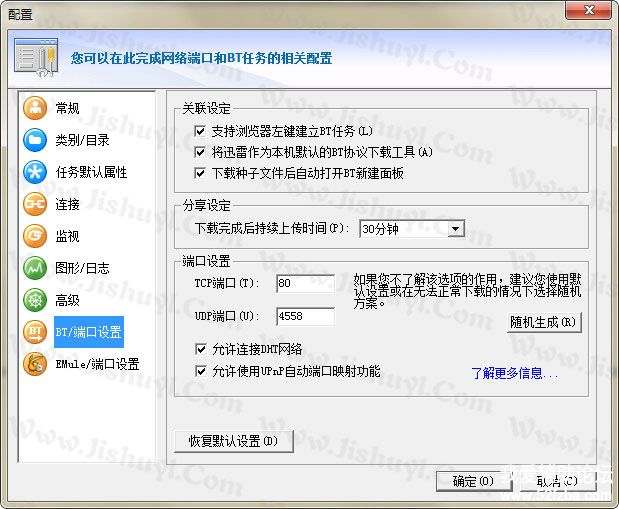Expand the 30分钟 upload time dropdown
This screenshot has width=619, height=509.
coord(456,229)
